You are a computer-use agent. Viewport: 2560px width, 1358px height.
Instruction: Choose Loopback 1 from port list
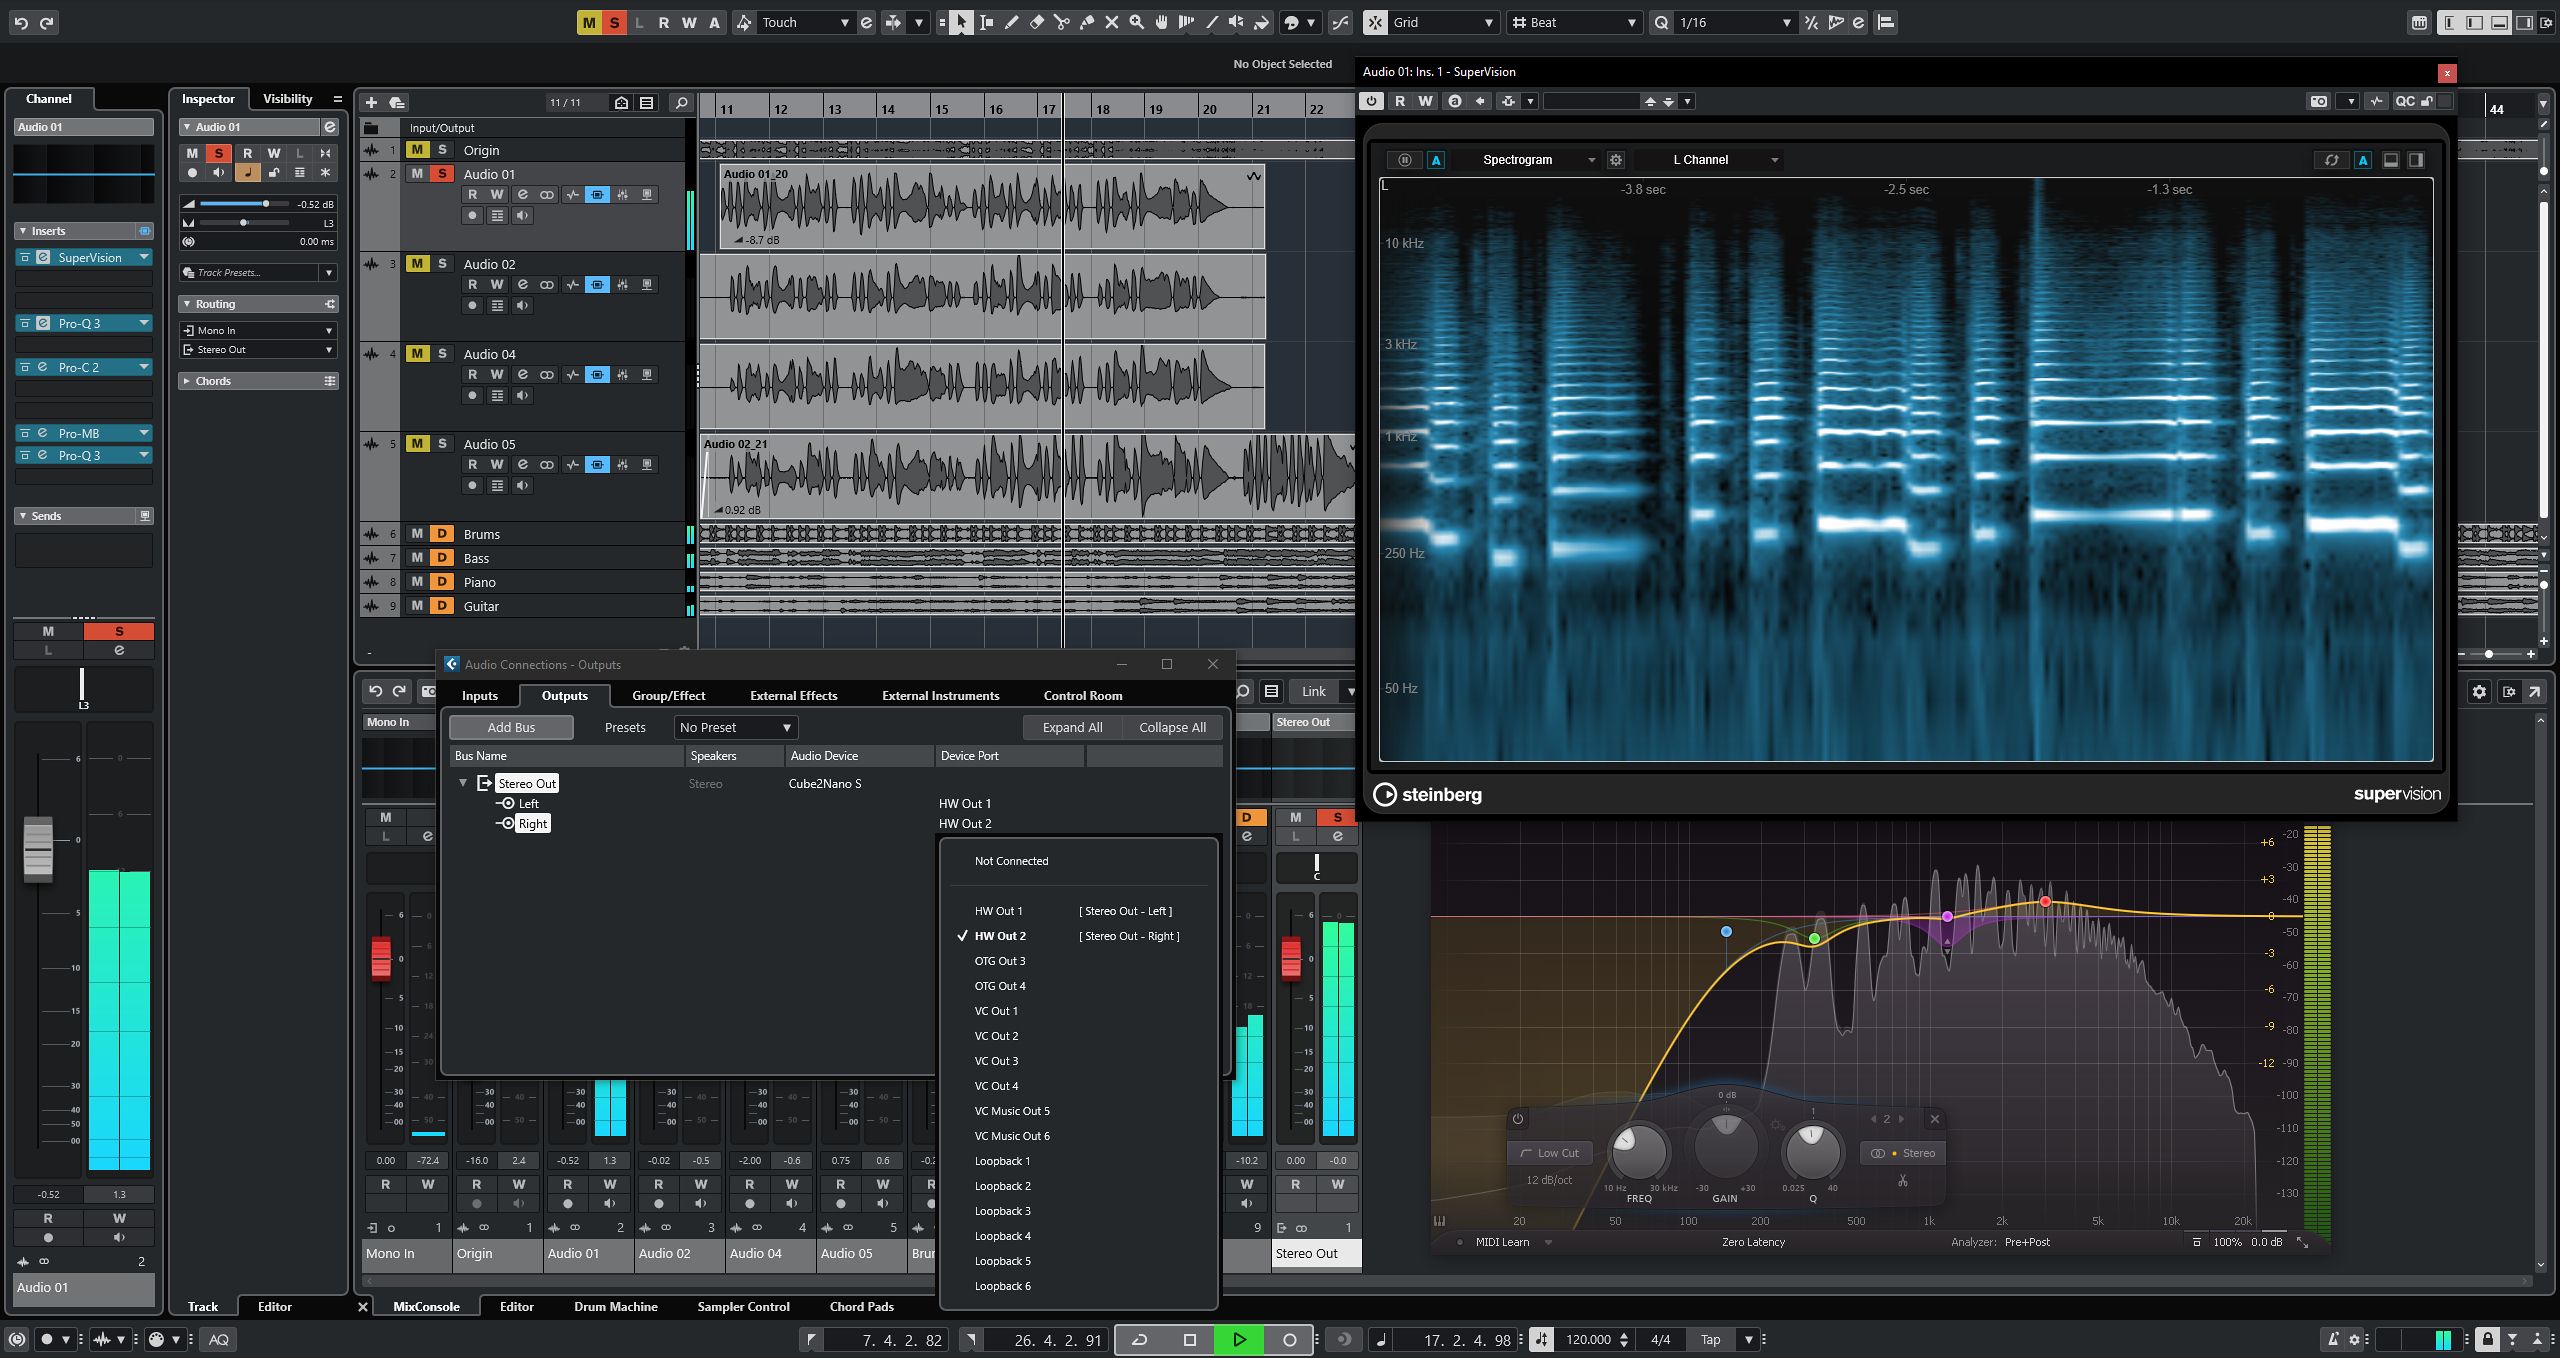(1002, 1161)
